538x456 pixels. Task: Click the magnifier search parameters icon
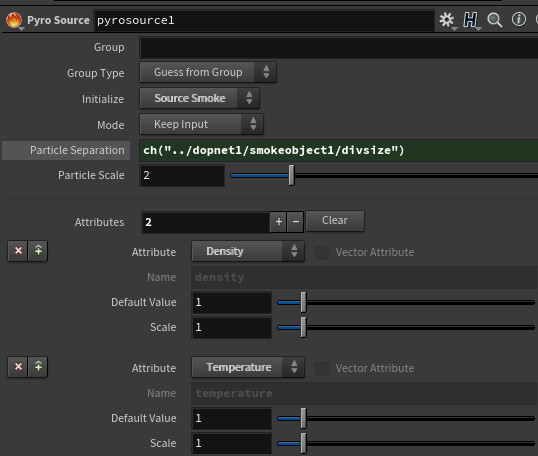494,20
